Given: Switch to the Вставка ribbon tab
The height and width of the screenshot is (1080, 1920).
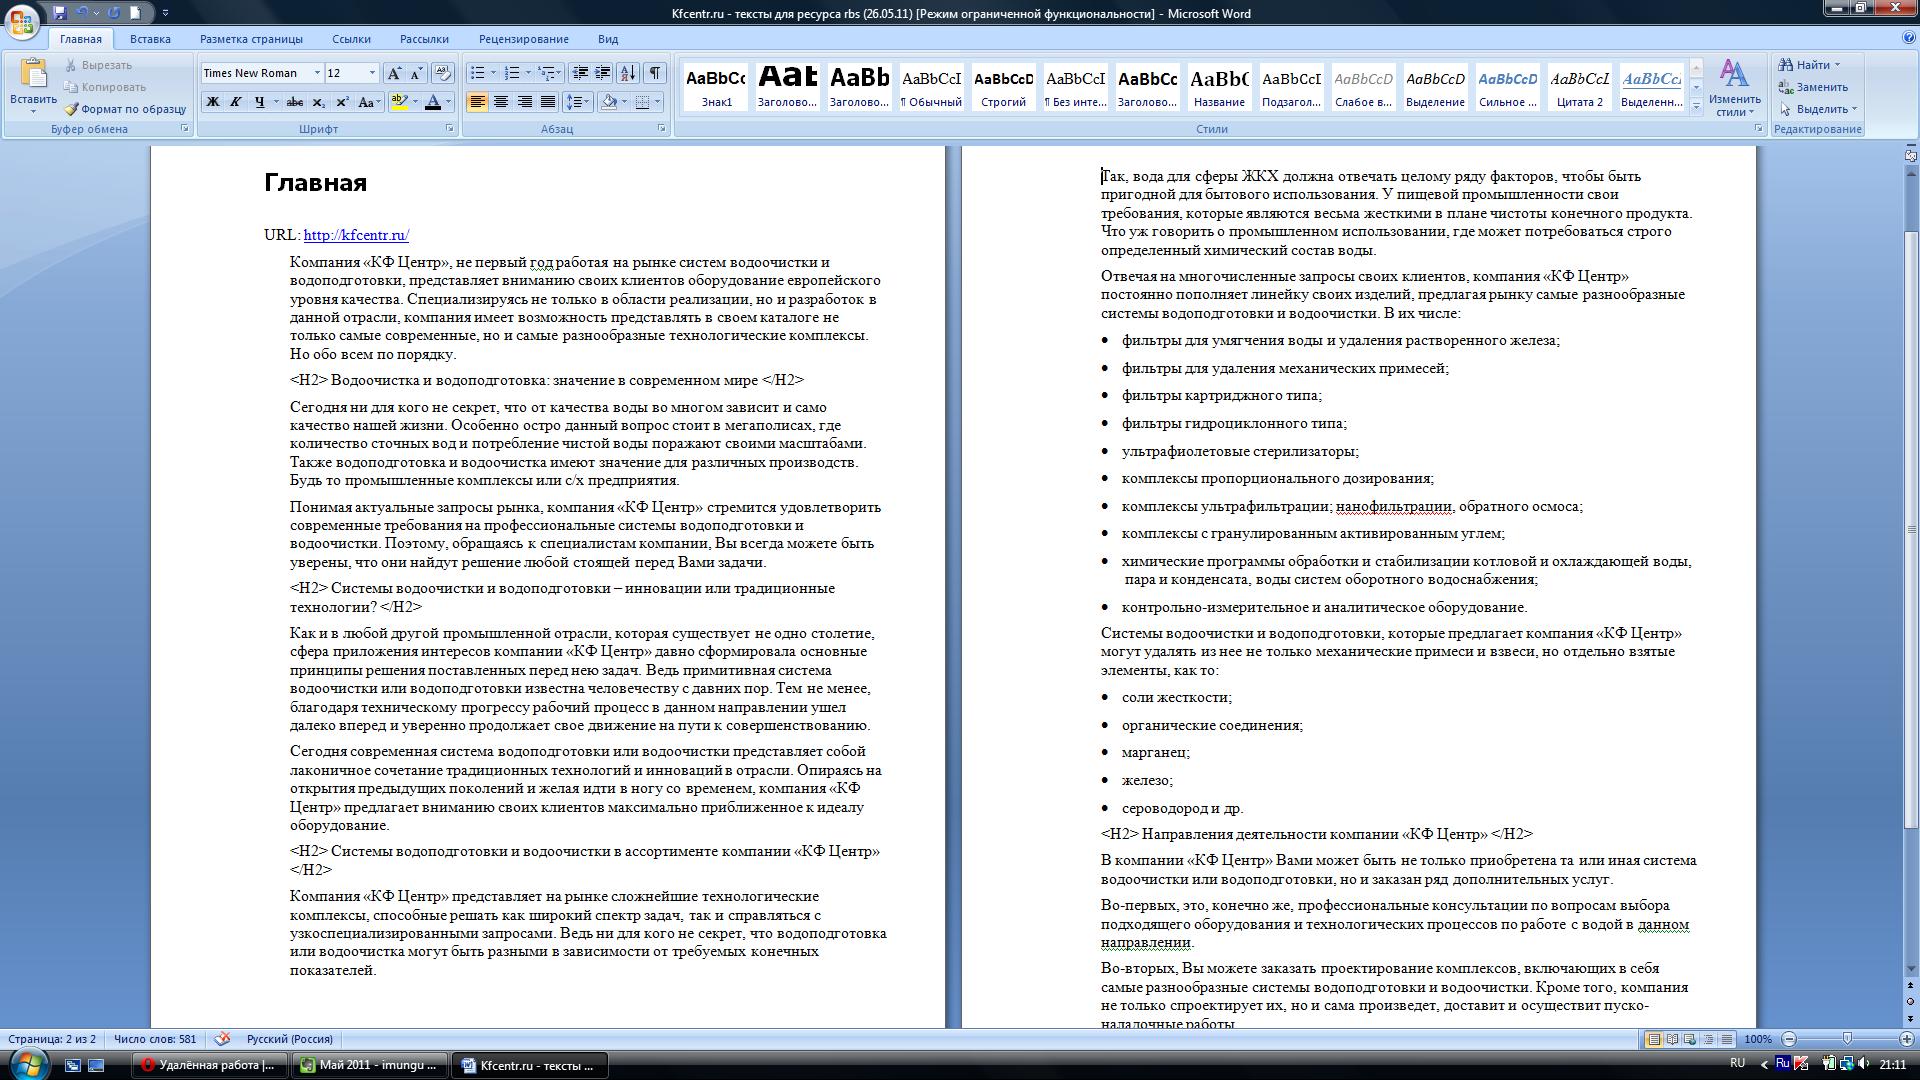Looking at the screenshot, I should tap(150, 39).
